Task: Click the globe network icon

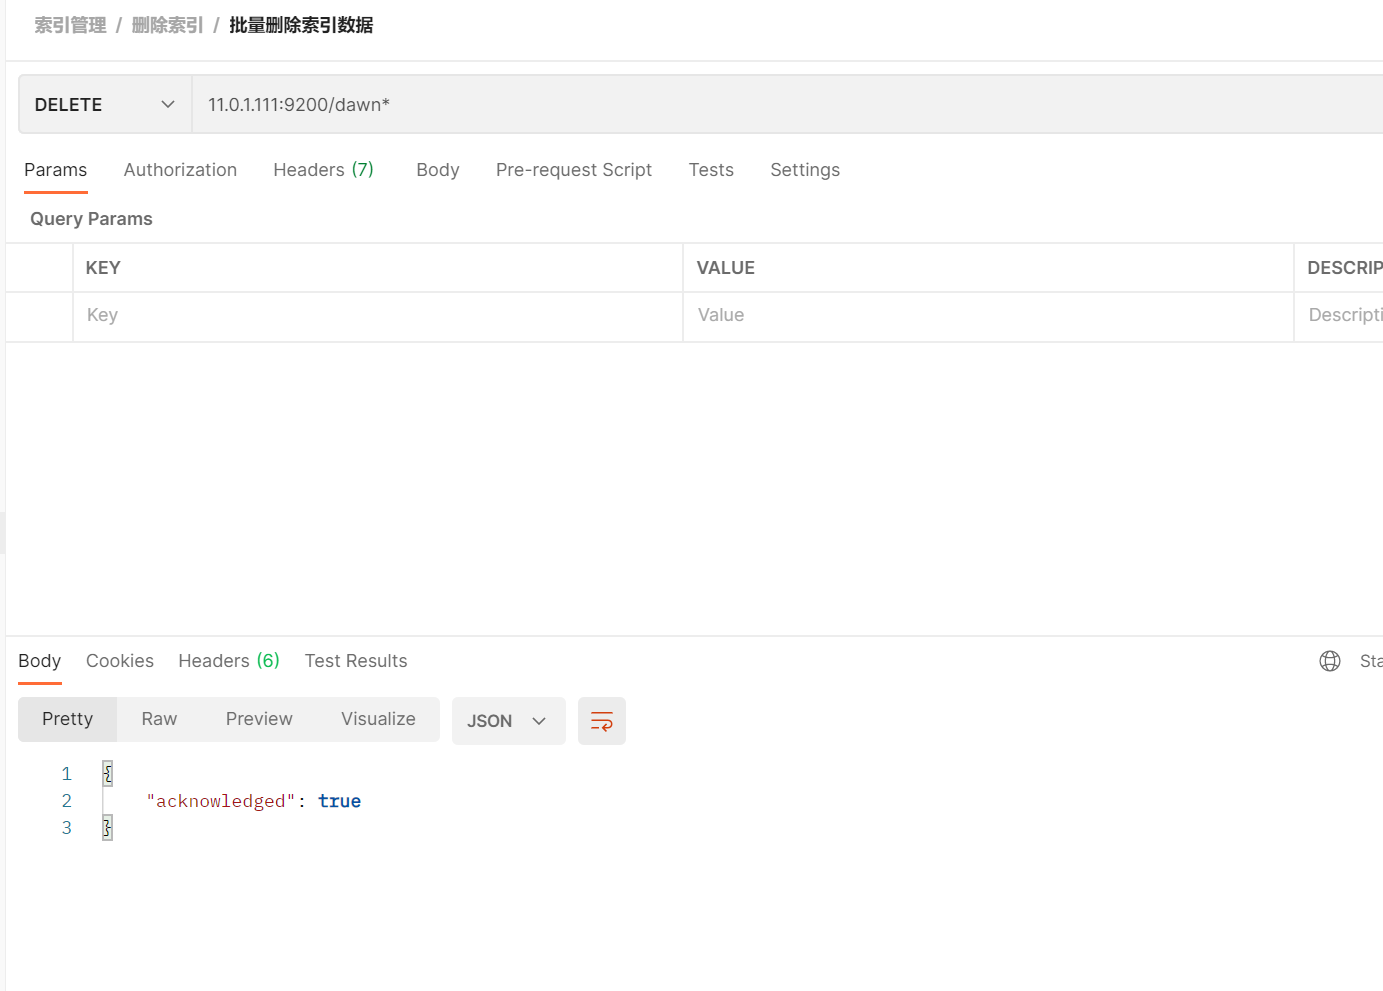Action: click(x=1330, y=661)
